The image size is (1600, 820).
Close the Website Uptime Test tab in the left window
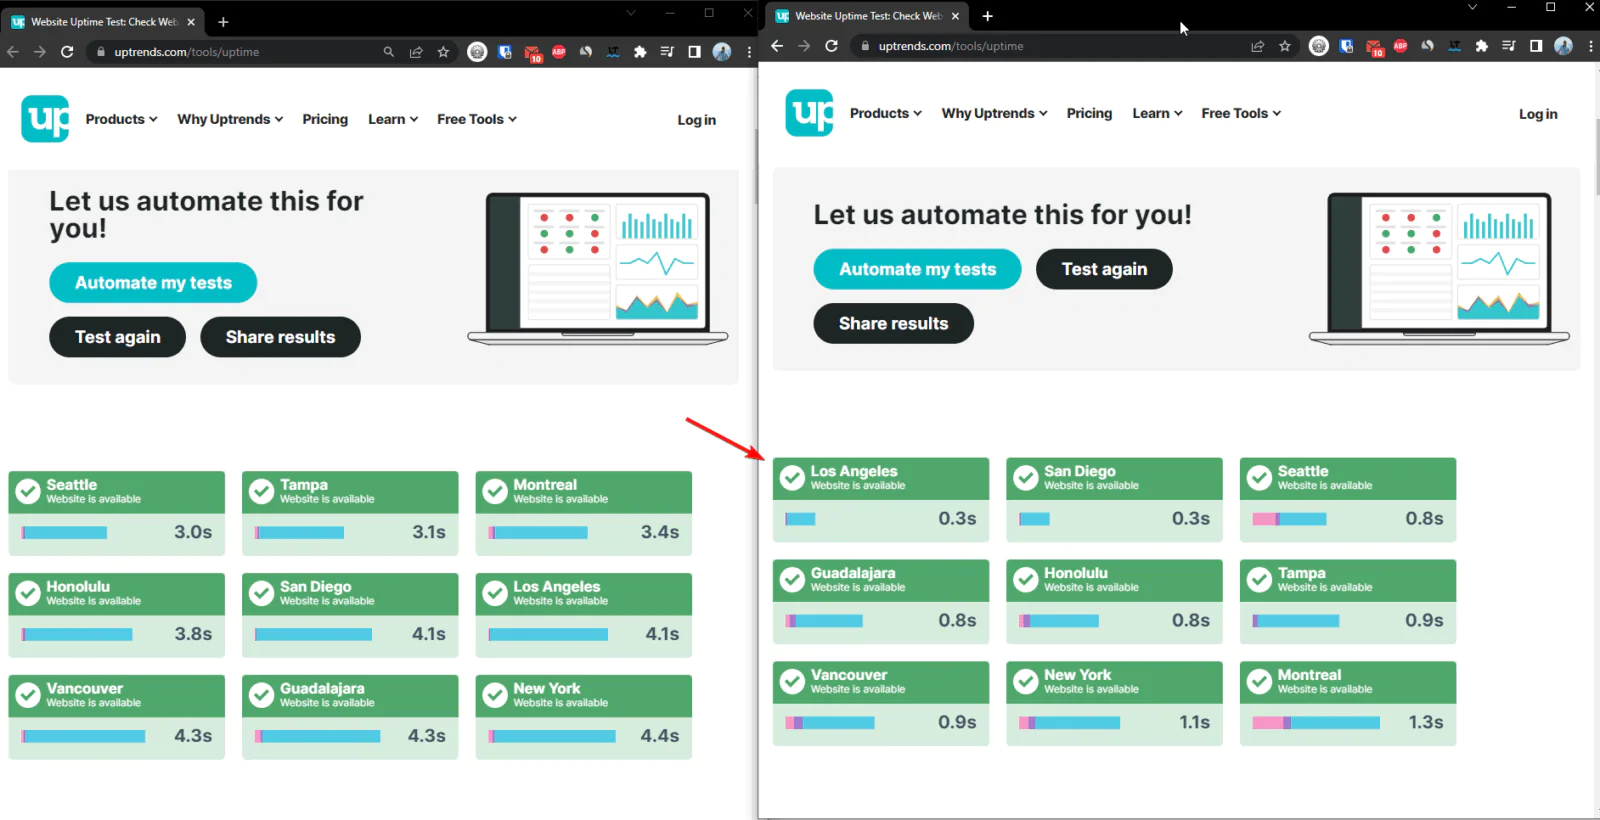coord(191,21)
